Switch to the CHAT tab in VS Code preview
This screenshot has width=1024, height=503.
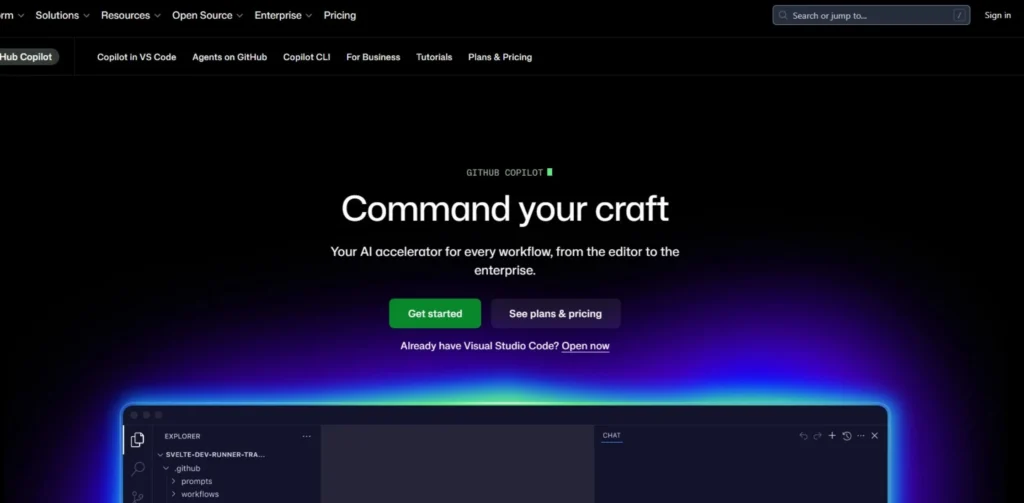tap(612, 436)
